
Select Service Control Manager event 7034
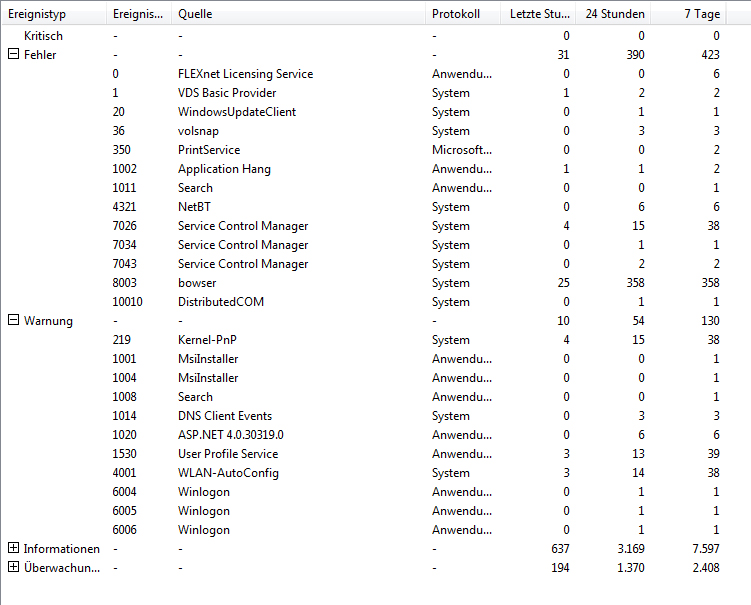[364, 245]
